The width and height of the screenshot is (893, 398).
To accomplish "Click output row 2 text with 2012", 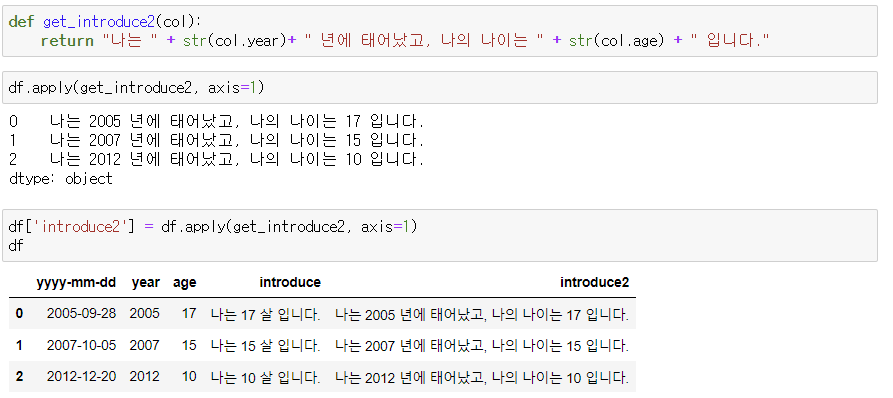I will (x=236, y=159).
